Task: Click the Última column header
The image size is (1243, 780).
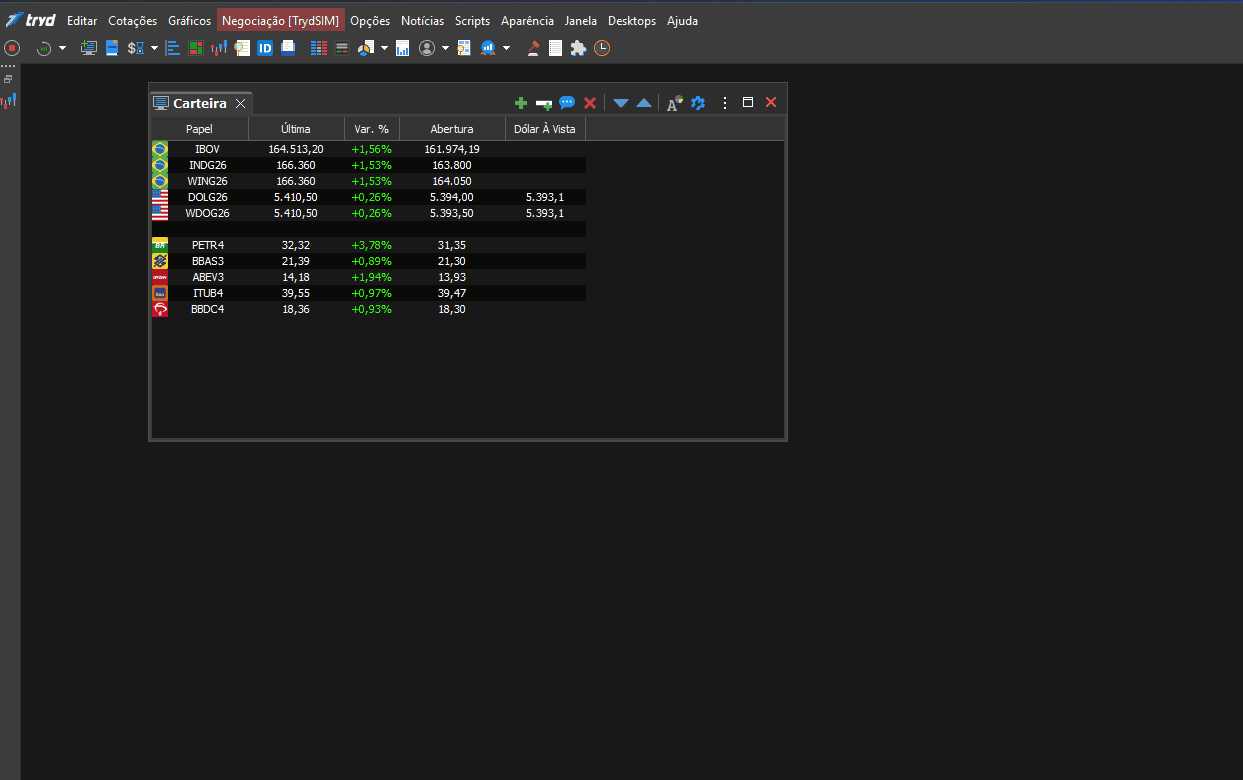Action: pyautogui.click(x=296, y=129)
